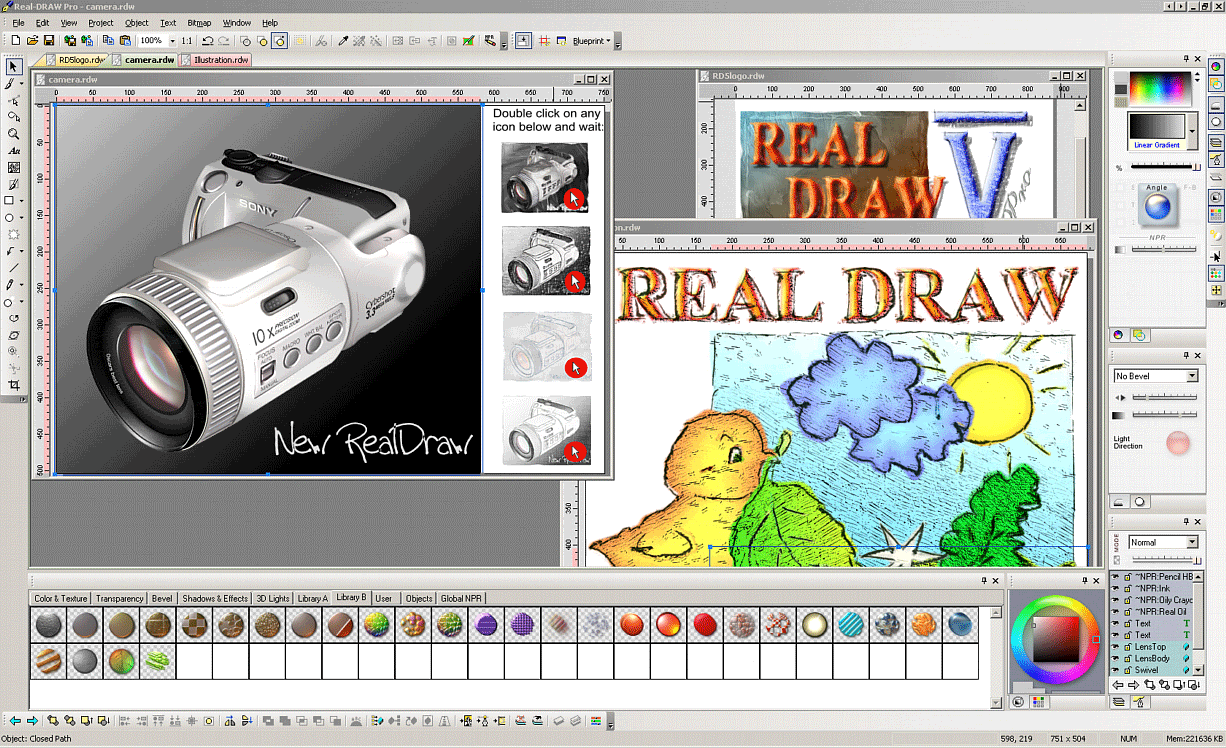The width and height of the screenshot is (1226, 748).
Task: Select the purple texture swatch in Library B
Action: pyautogui.click(x=485, y=624)
